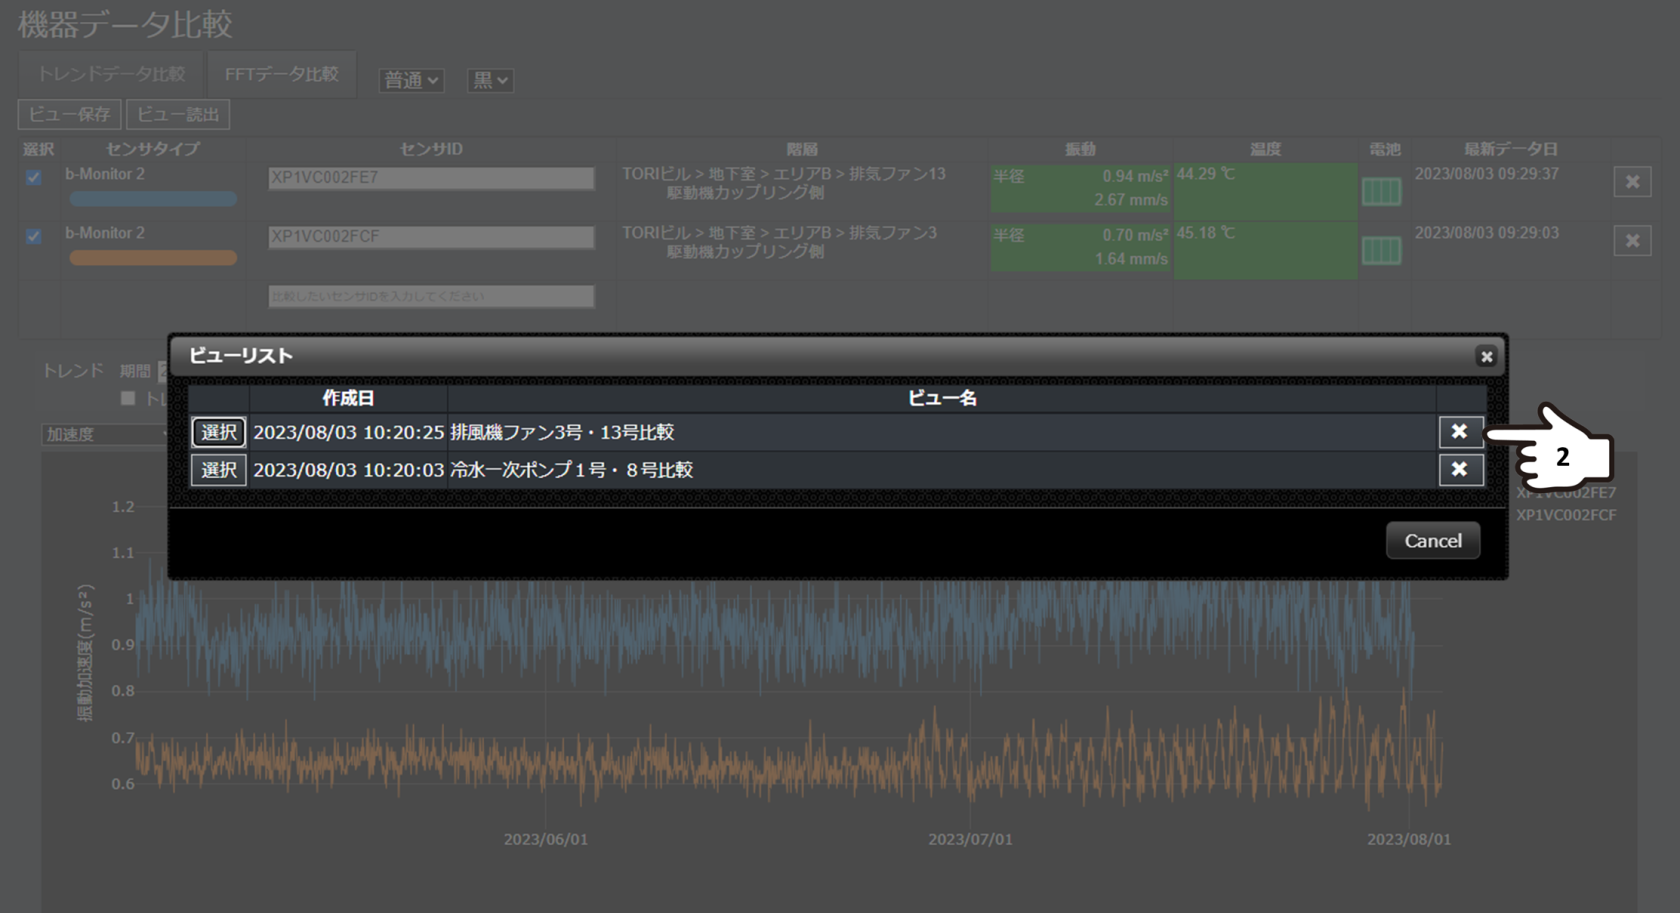
Task: Open the 普通 dropdown
Action: tap(411, 80)
